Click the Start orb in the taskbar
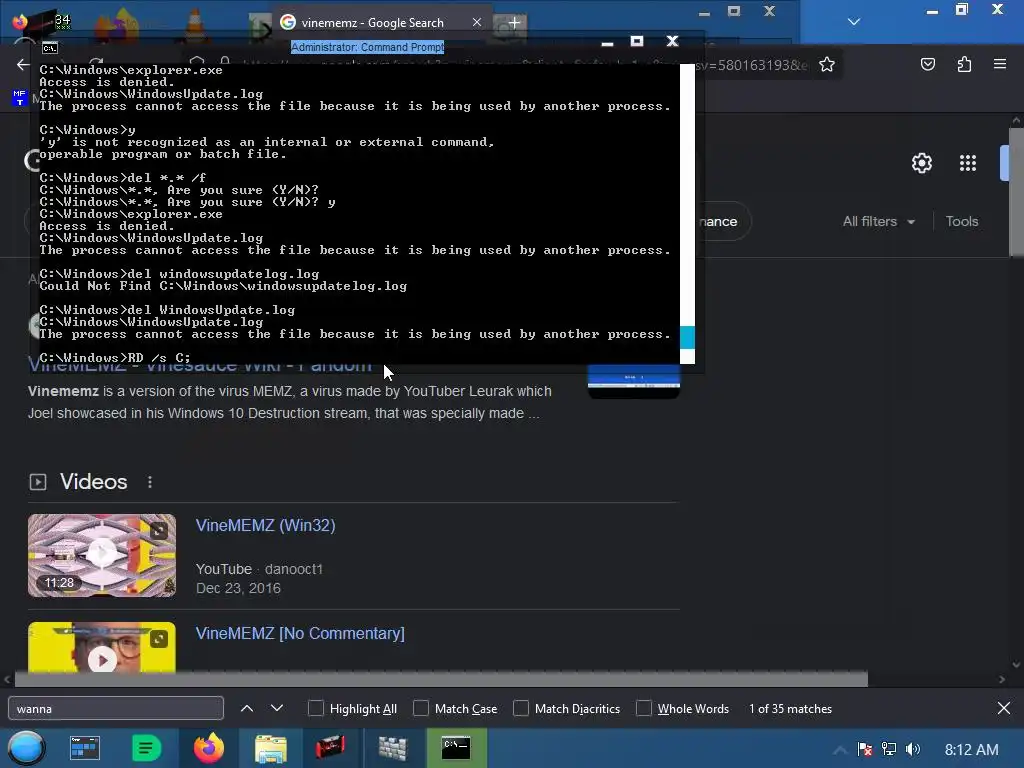Viewport: 1024px width, 768px height. point(26,748)
